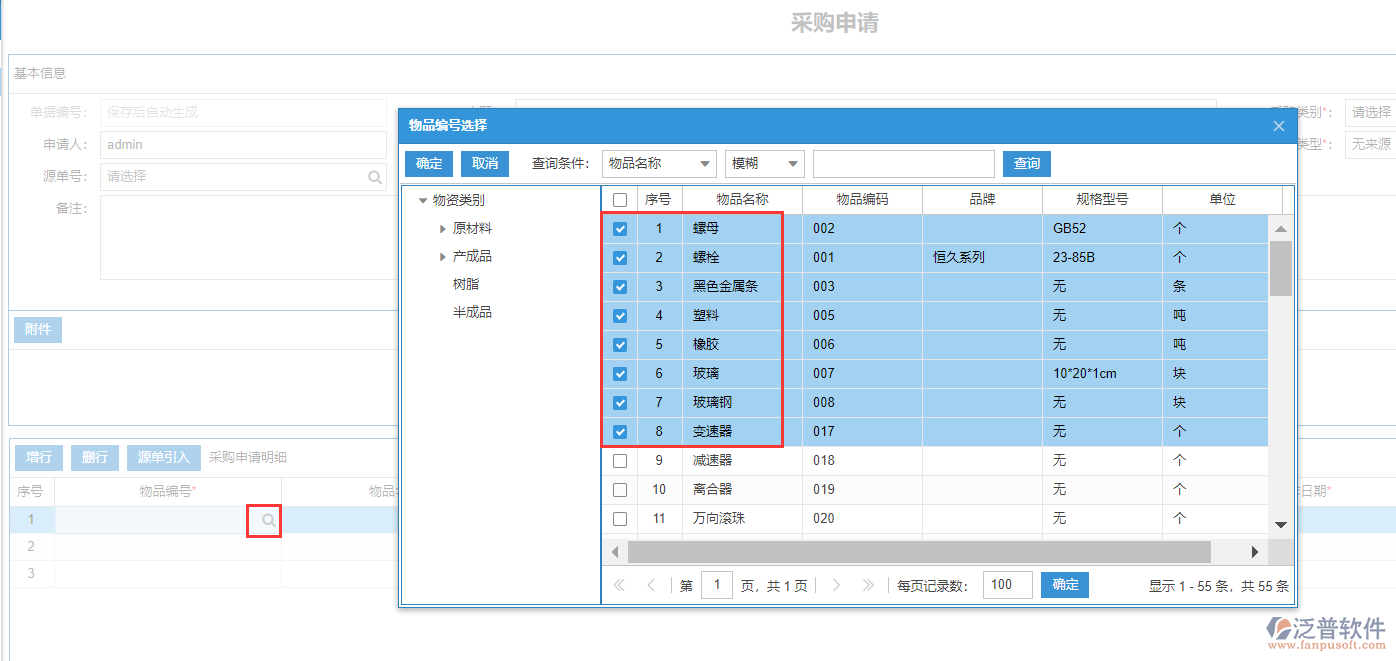Screen dimensions: 1396x661
Task: Open the 物品编号 lookup magnifier icon
Action: pyautogui.click(x=266, y=521)
